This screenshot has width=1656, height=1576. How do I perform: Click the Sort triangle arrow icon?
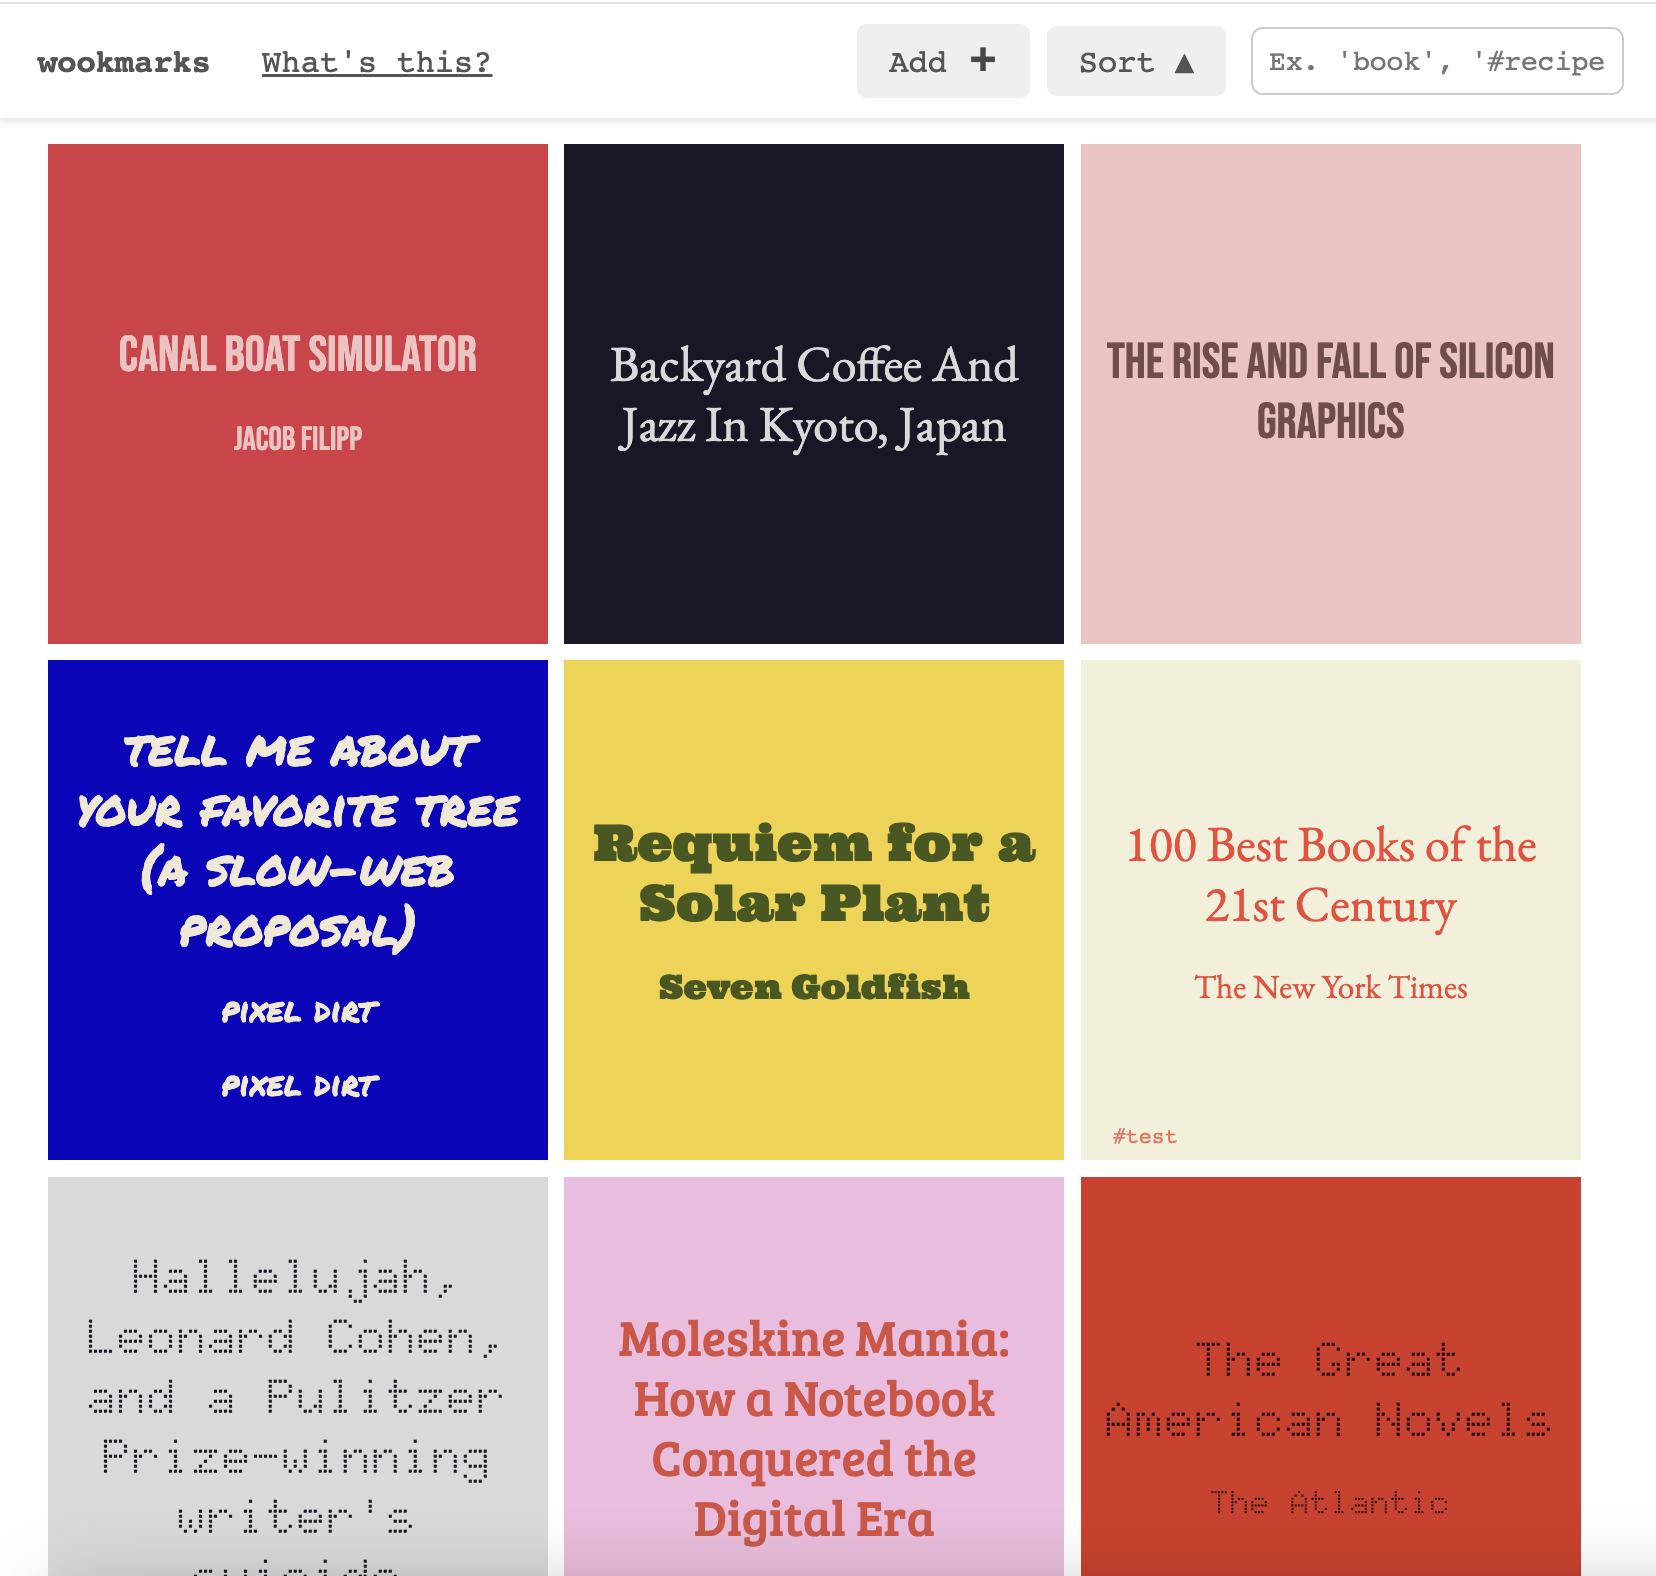pyautogui.click(x=1185, y=63)
